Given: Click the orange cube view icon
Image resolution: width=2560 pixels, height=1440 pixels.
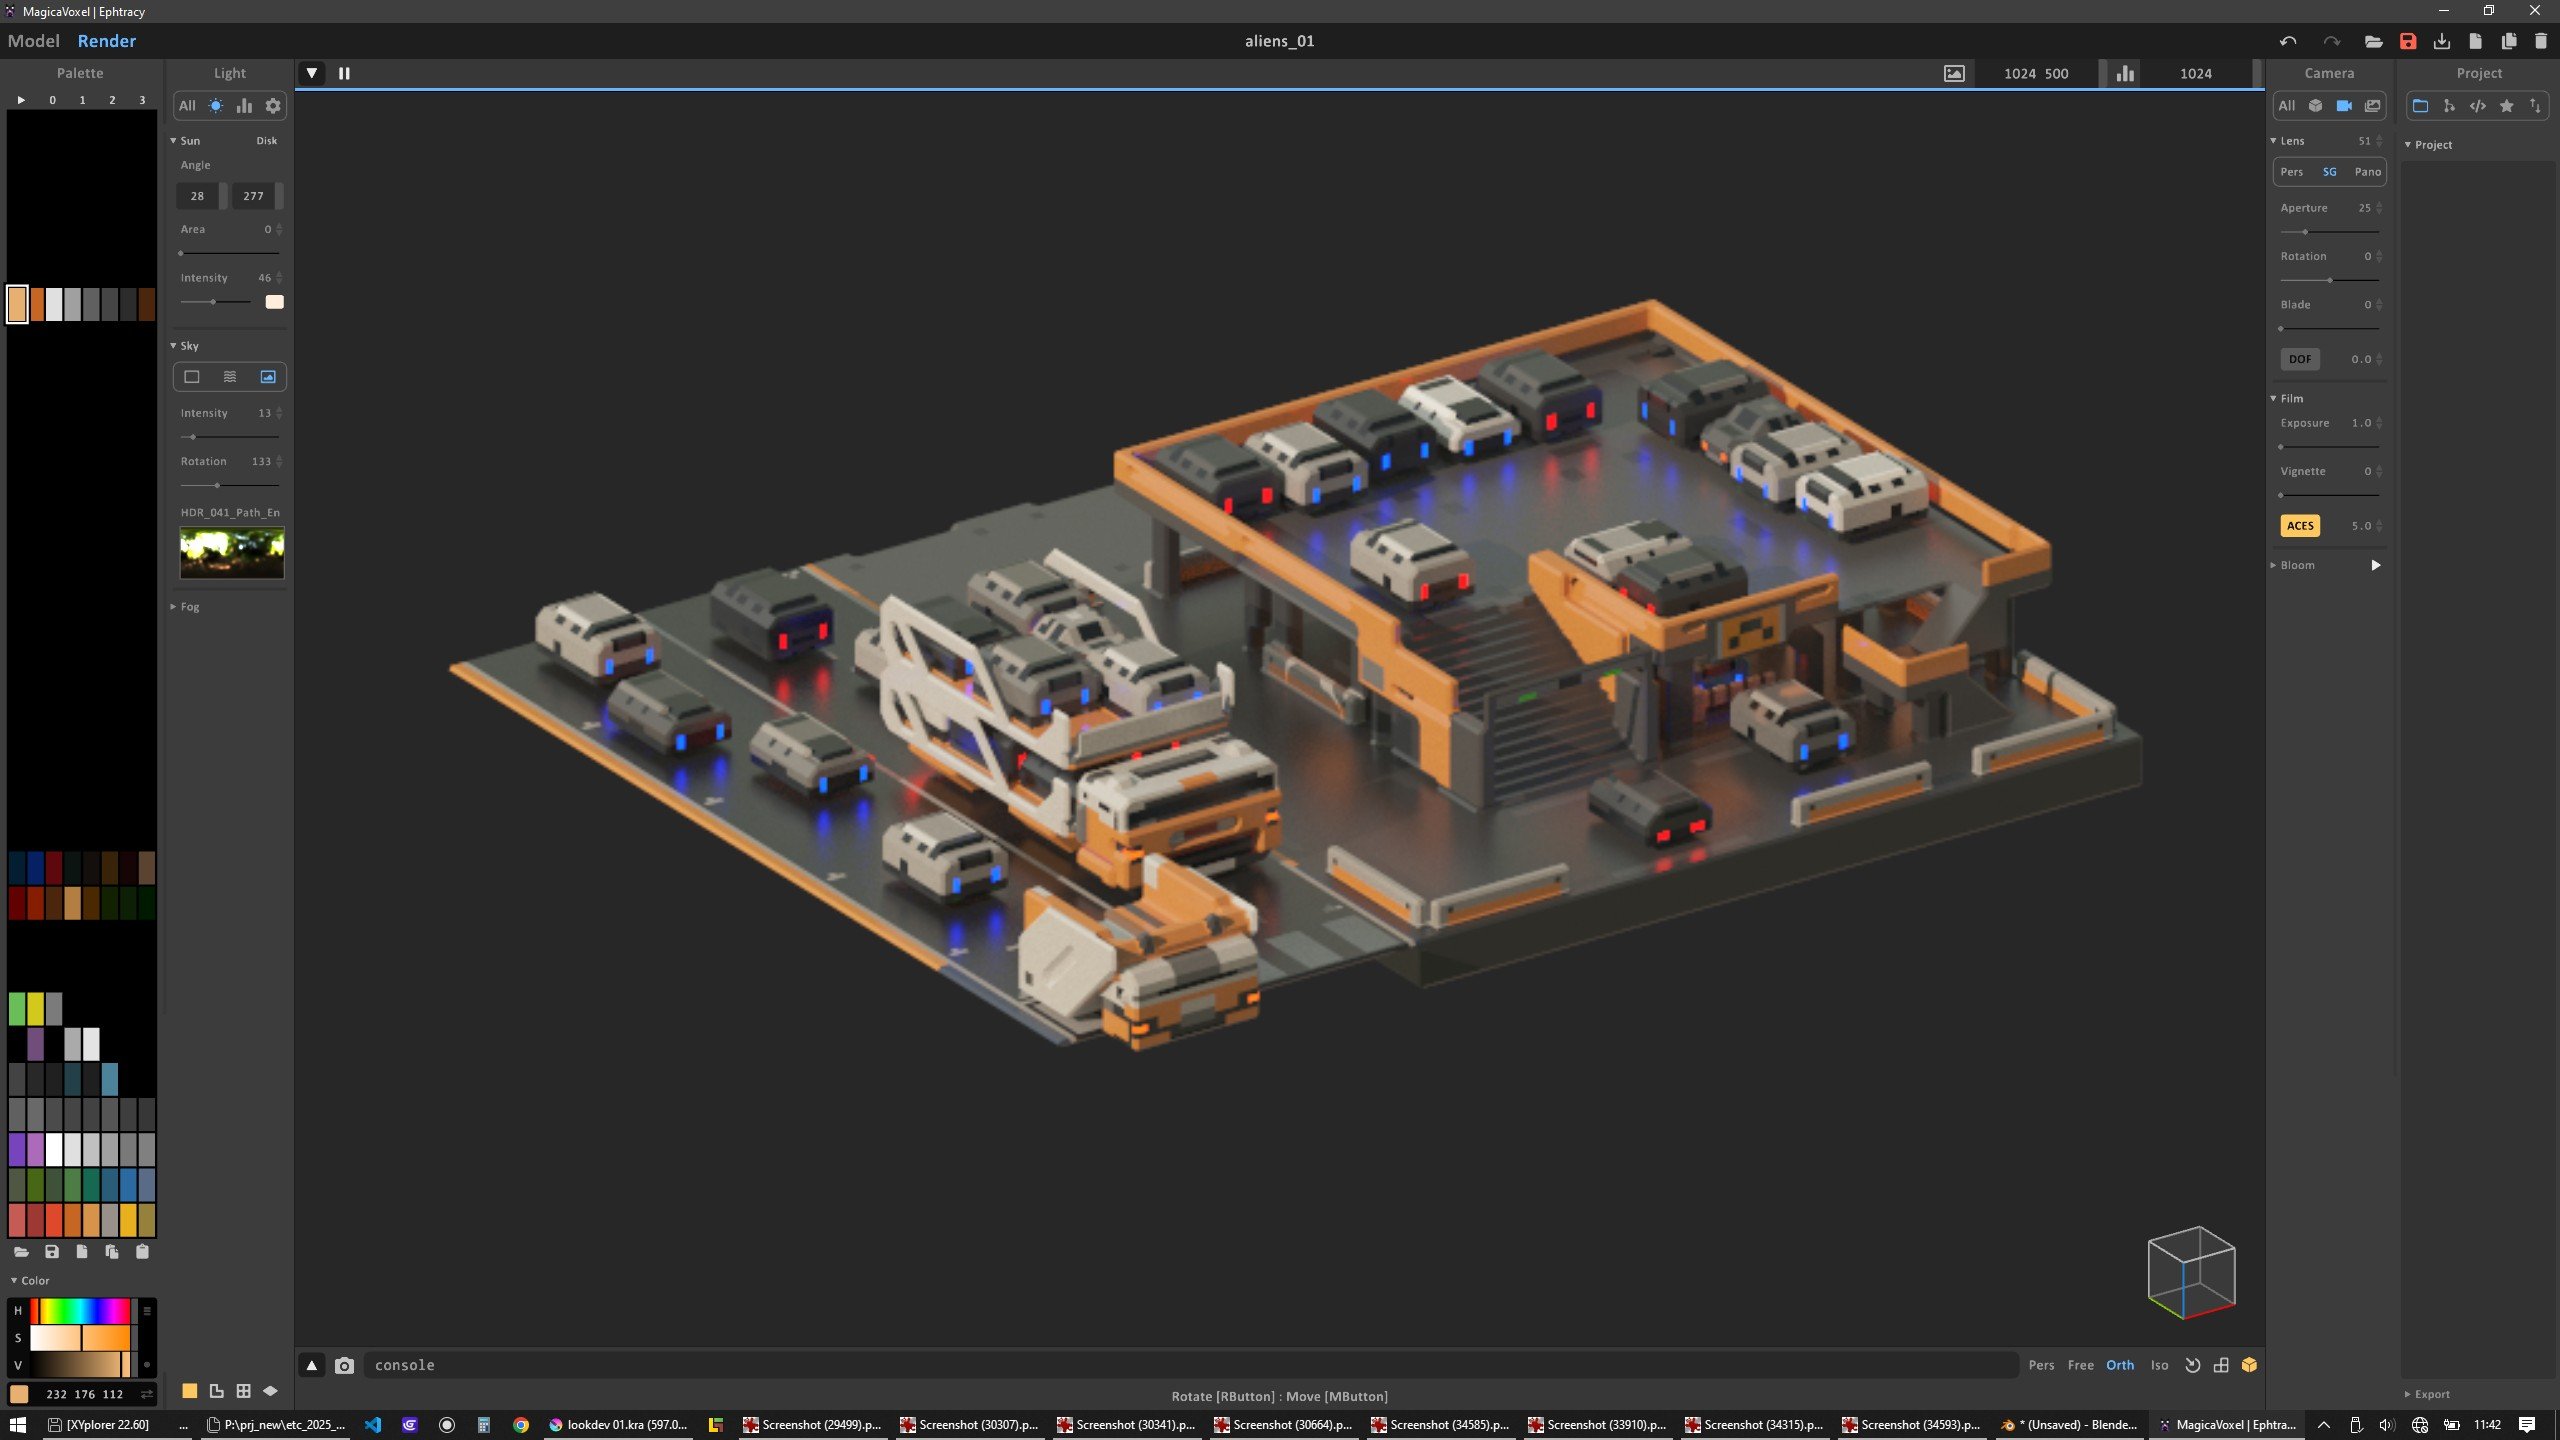Looking at the screenshot, I should click(2249, 1365).
